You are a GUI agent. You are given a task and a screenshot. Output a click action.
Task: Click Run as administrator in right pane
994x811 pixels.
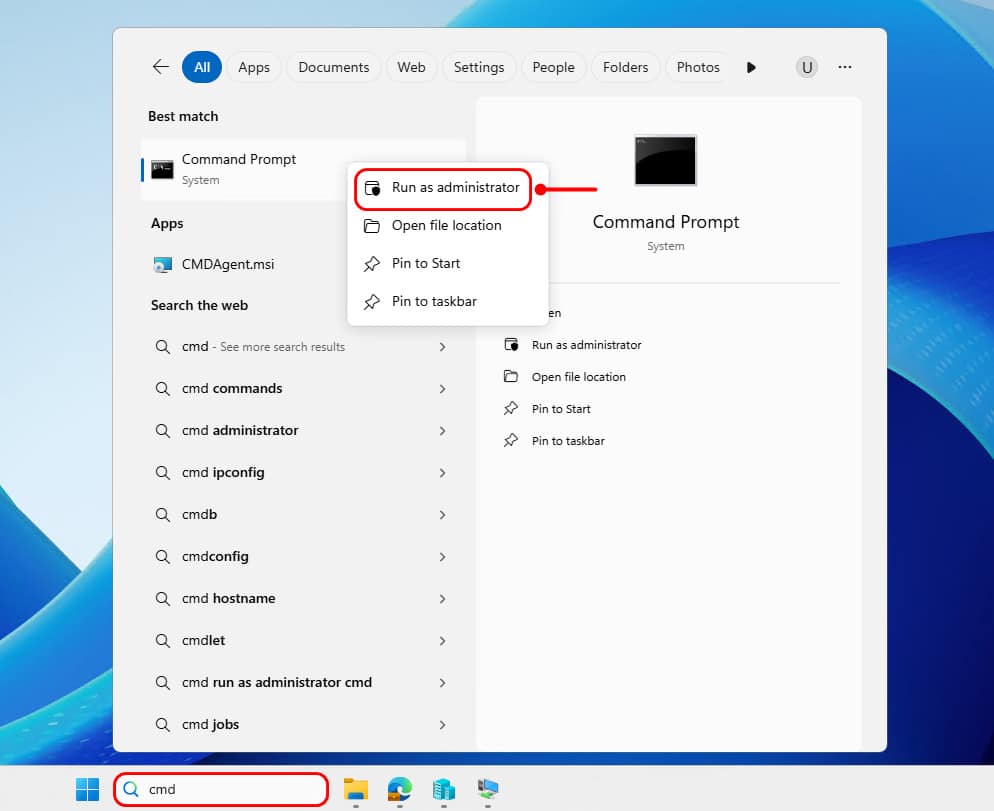586,345
